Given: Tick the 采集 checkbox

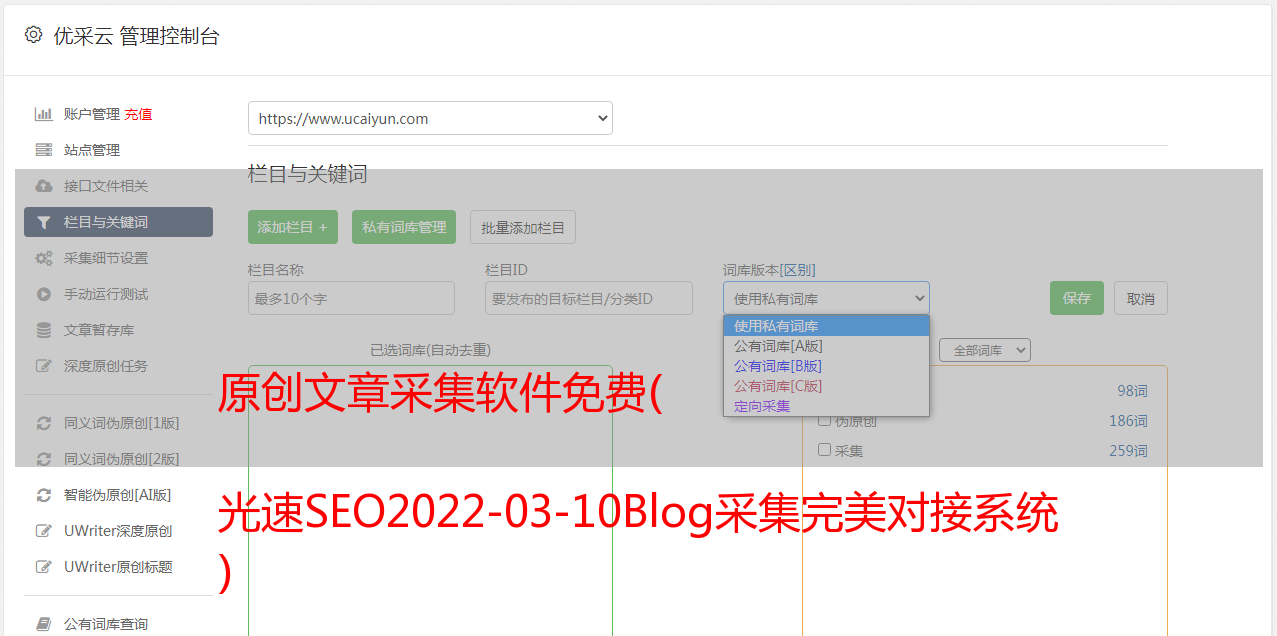Looking at the screenshot, I should [x=825, y=450].
